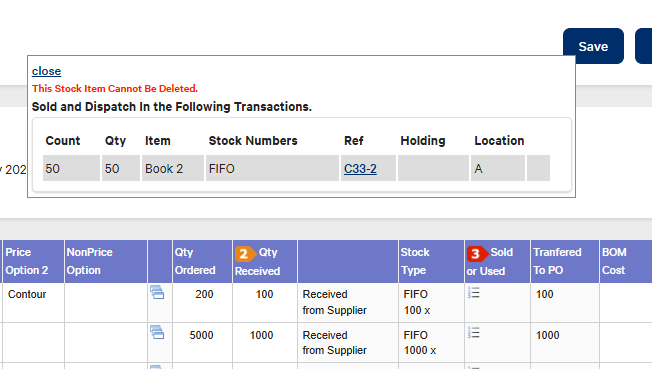Click the 100 transferred to PO cell
652x369 pixels.
(565, 302)
